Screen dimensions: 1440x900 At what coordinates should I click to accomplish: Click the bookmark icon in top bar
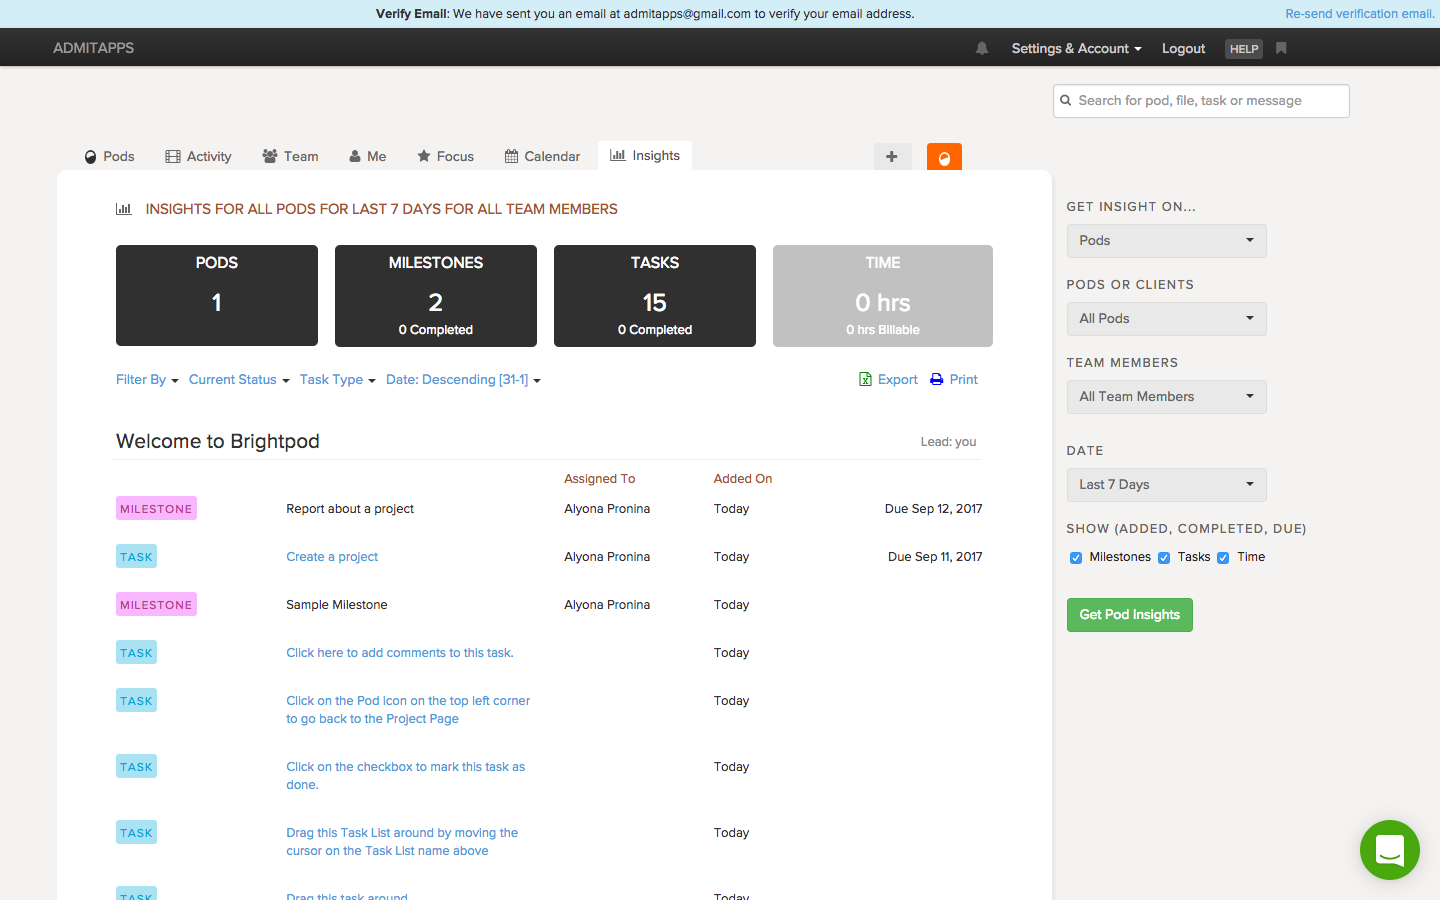(1281, 48)
